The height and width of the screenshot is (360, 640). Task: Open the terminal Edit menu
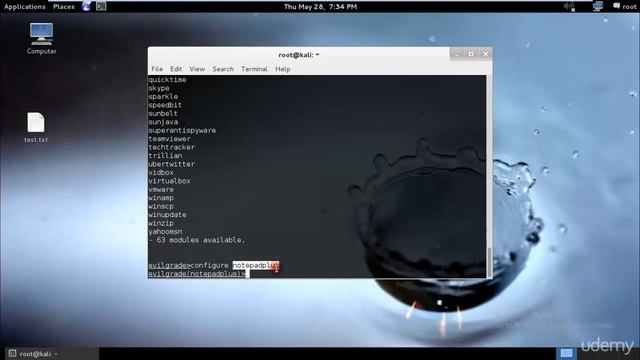[x=176, y=69]
